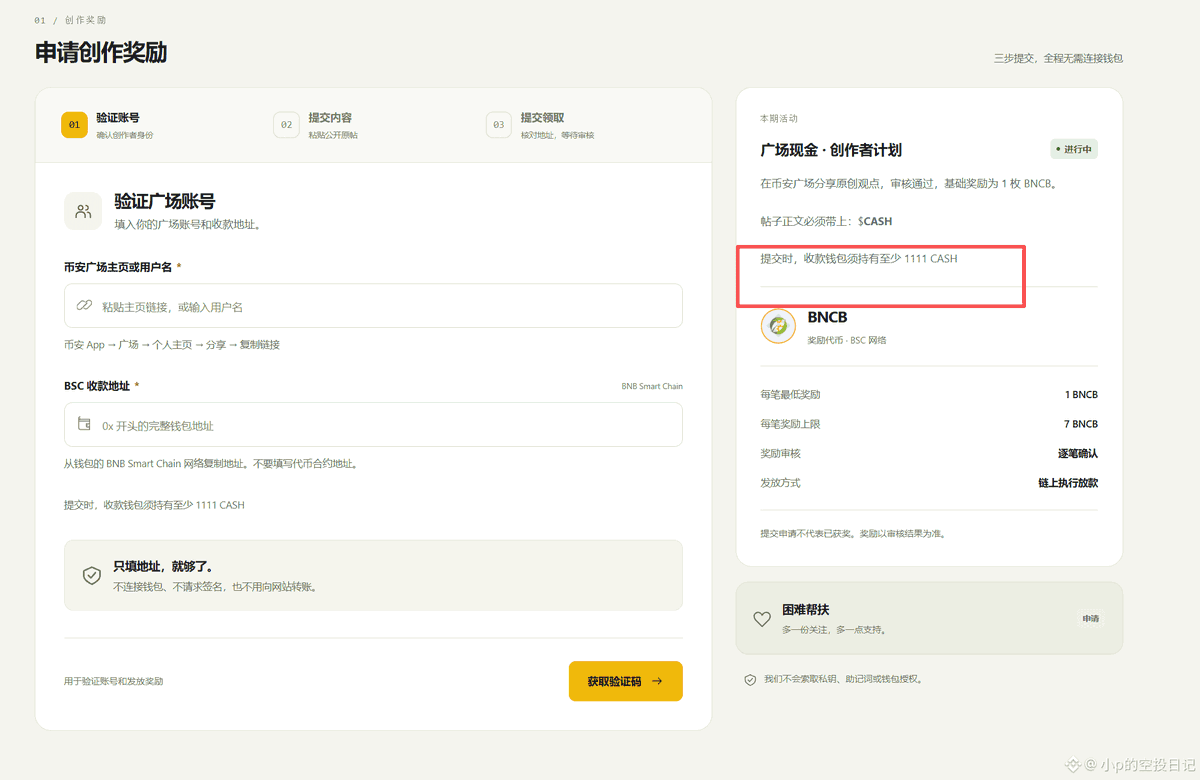Click the 申请 button in 困难帮扶
1200x780 pixels.
pos(1090,619)
